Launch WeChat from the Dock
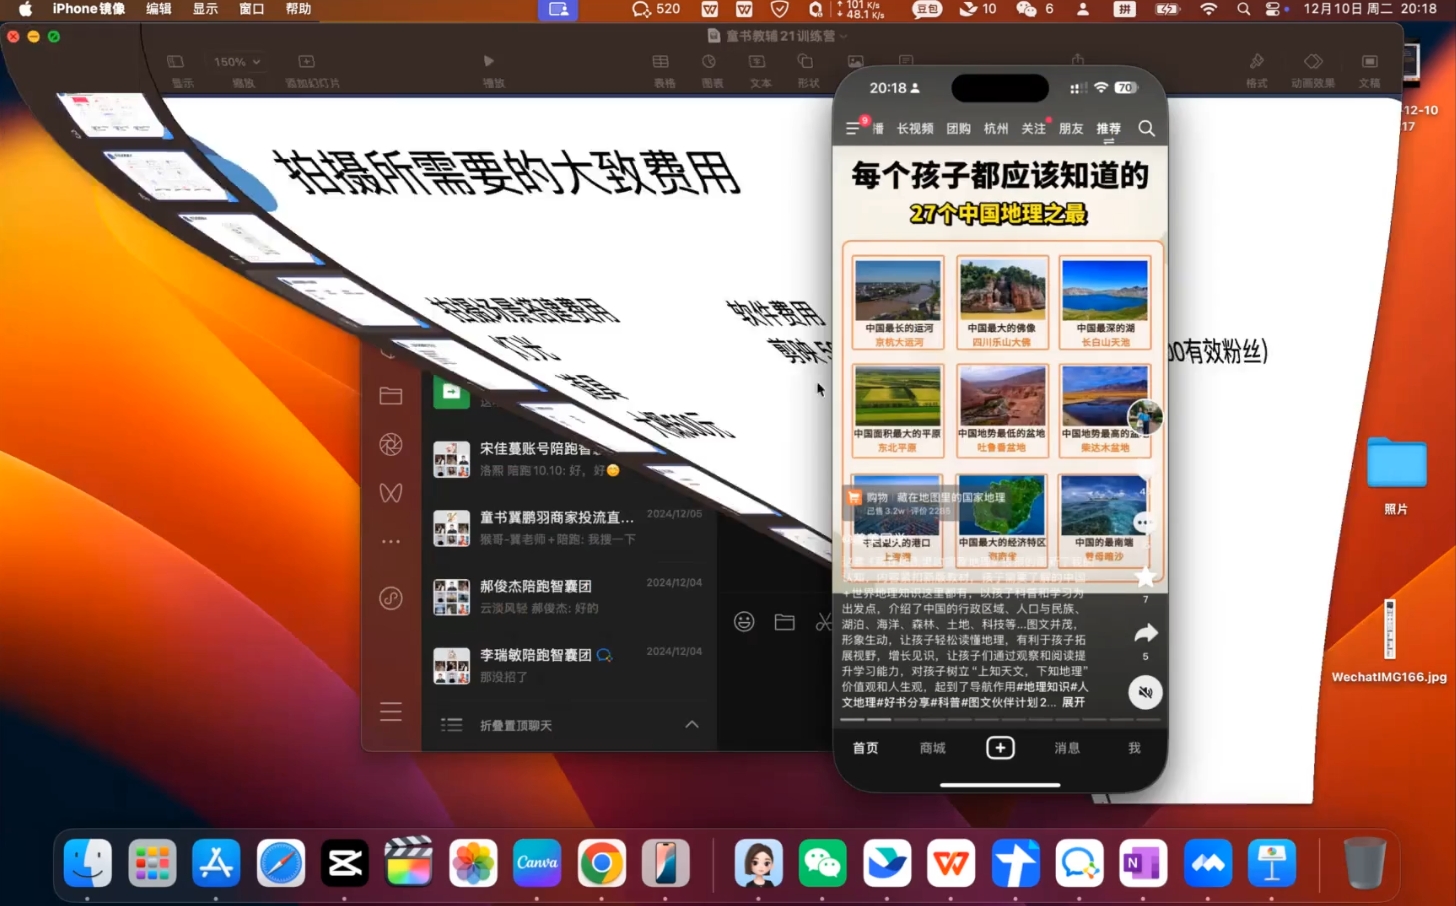1456x906 pixels. point(822,863)
